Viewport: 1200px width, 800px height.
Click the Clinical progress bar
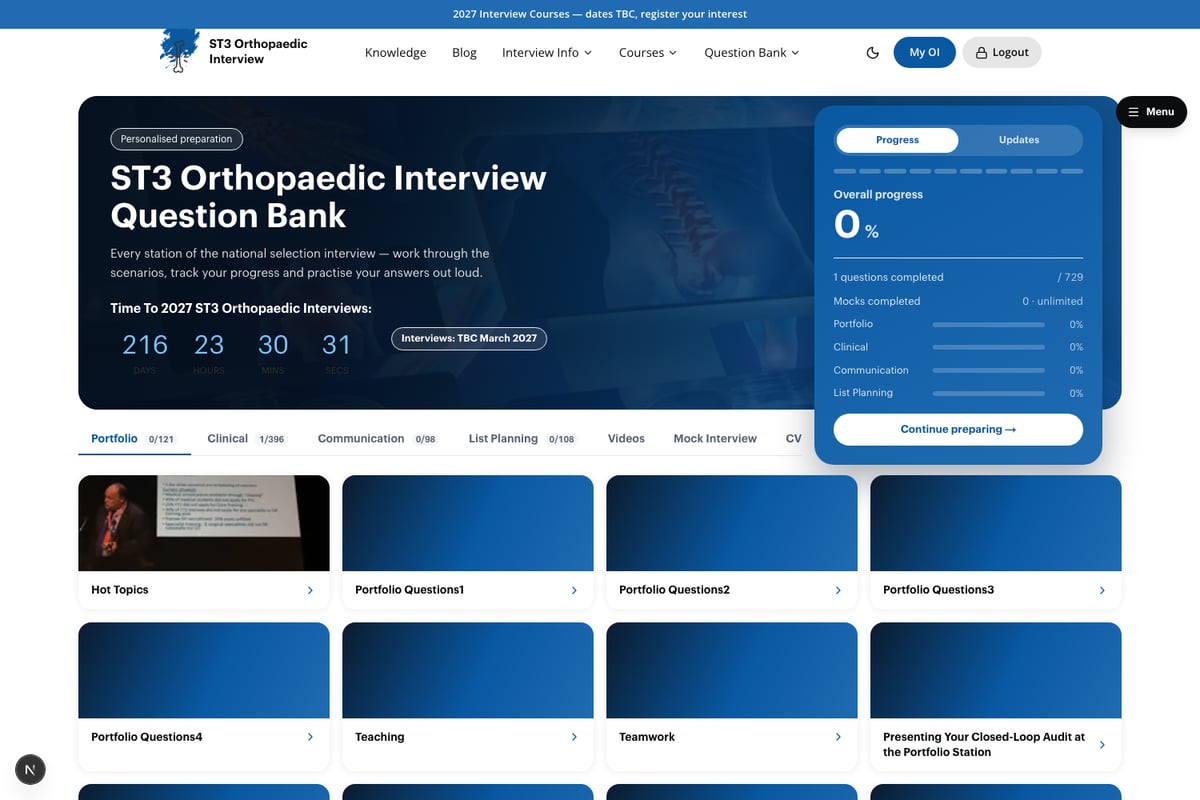click(989, 348)
